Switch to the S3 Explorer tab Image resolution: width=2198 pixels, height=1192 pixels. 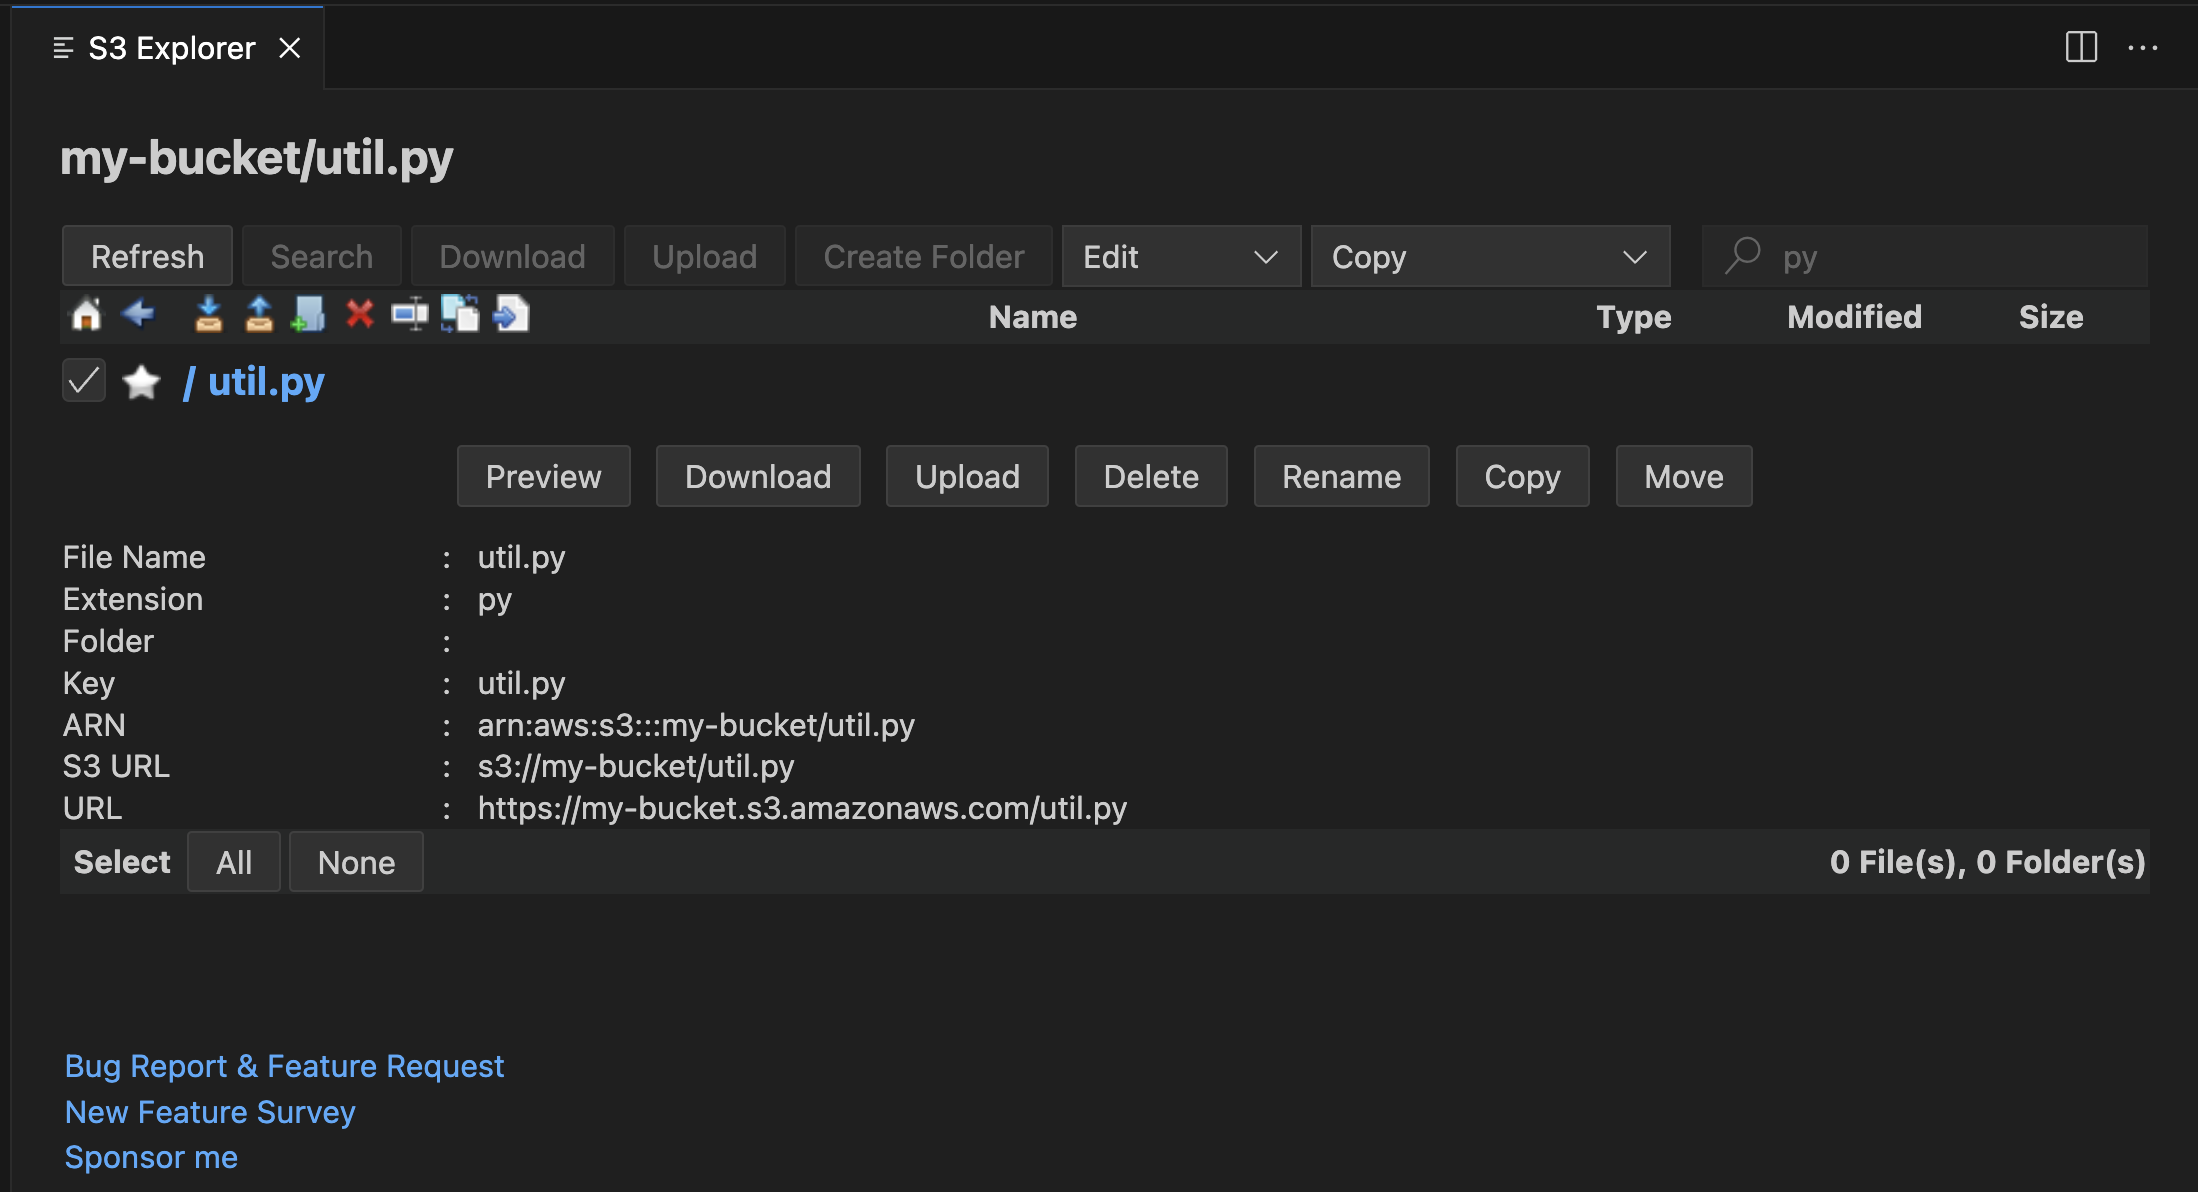(170, 47)
